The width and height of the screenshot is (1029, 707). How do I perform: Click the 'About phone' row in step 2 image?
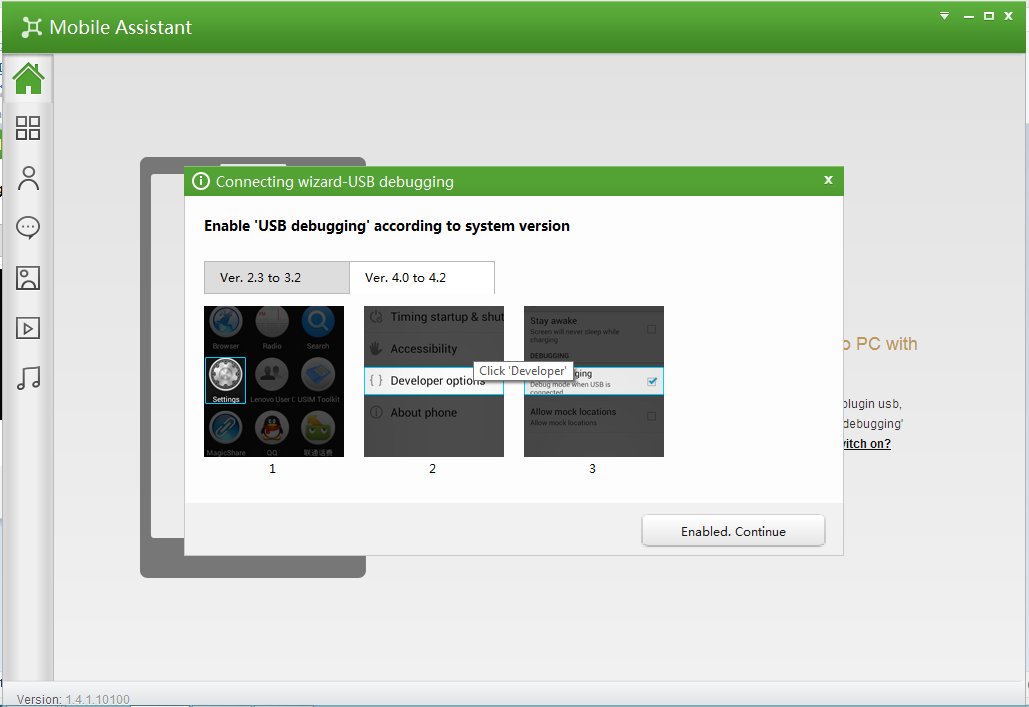[434, 412]
